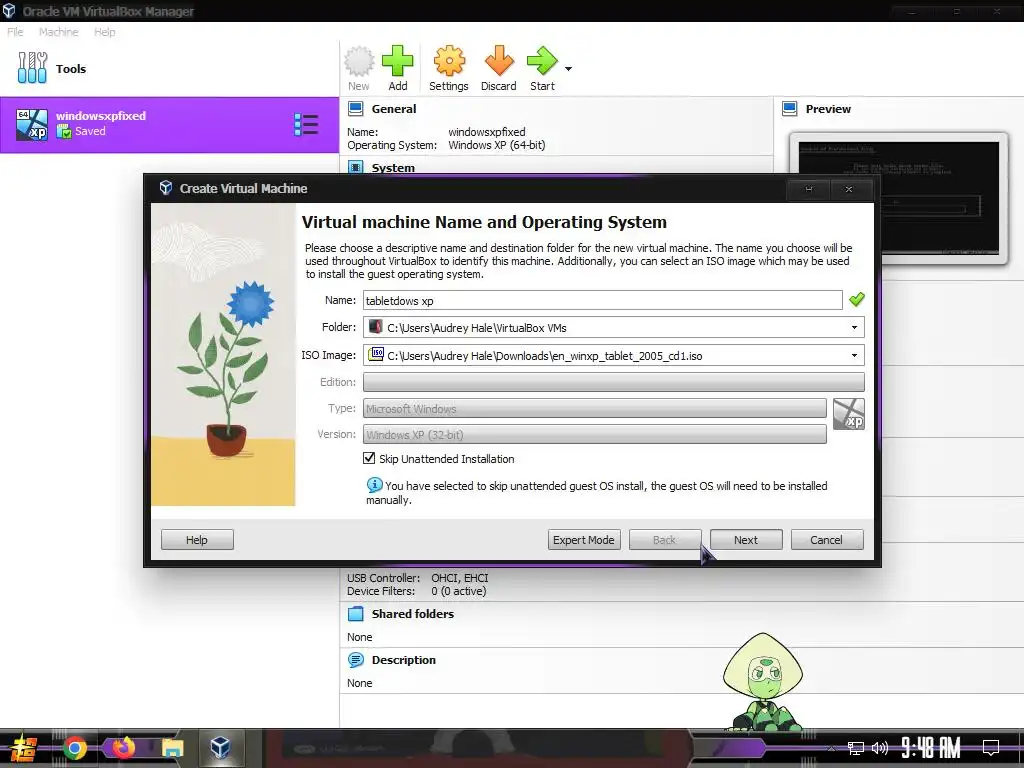Open File Explorer from the taskbar
The width and height of the screenshot is (1024, 768).
pos(172,748)
